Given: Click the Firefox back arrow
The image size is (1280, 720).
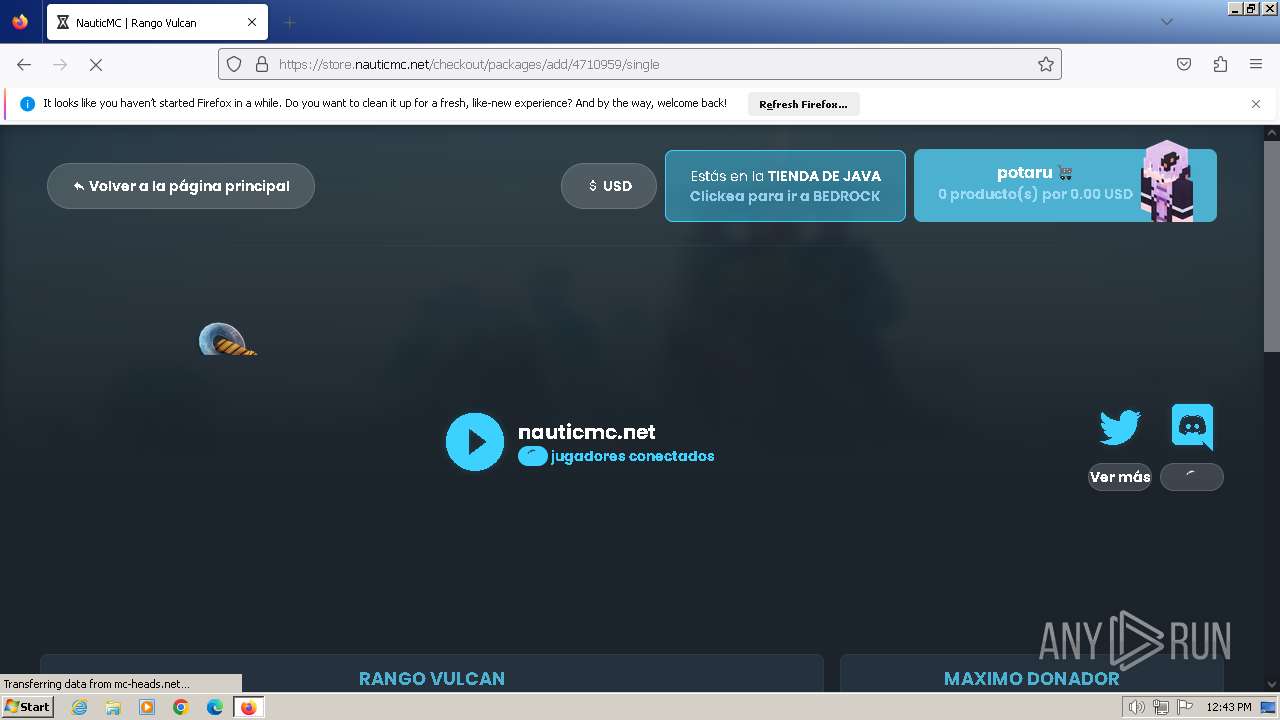Looking at the screenshot, I should (x=24, y=64).
